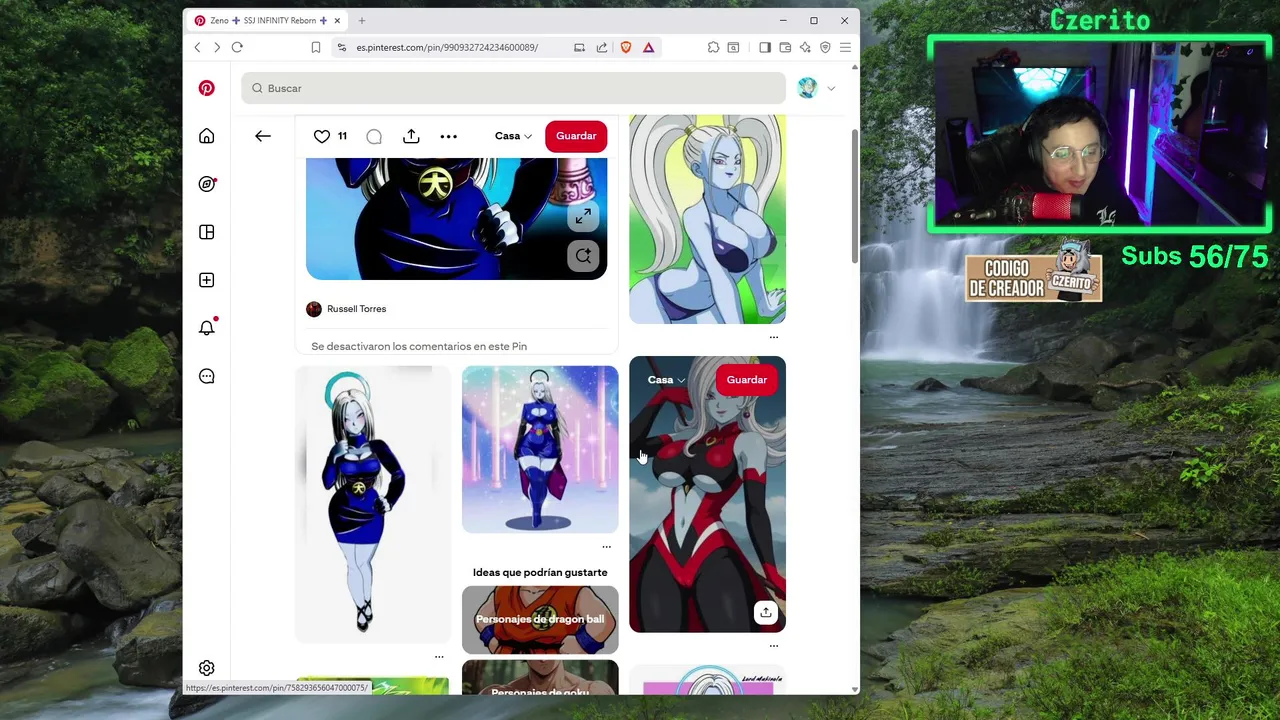Click share icon on red-suit pin
Image resolution: width=1280 pixels, height=720 pixels.
765,613
